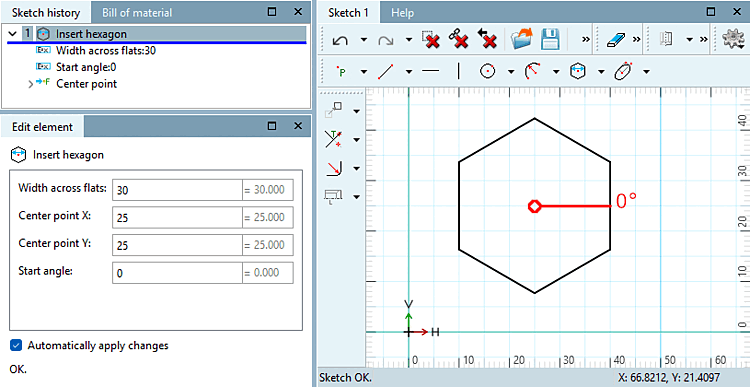This screenshot has height=387, width=750.
Task: Select the slot shape tool
Action: point(623,71)
